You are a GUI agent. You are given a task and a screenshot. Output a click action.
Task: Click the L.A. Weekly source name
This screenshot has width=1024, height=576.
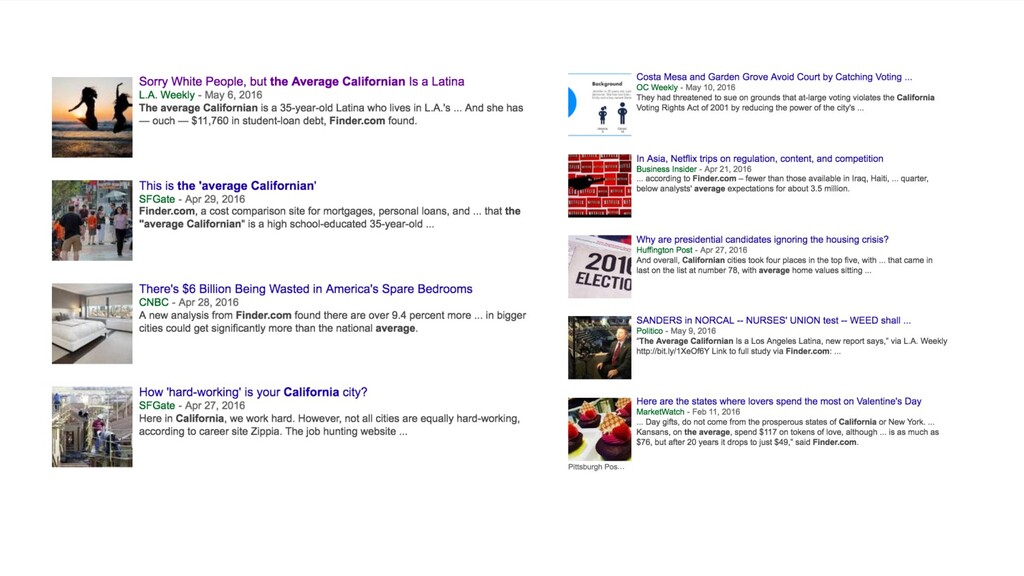(x=167, y=95)
